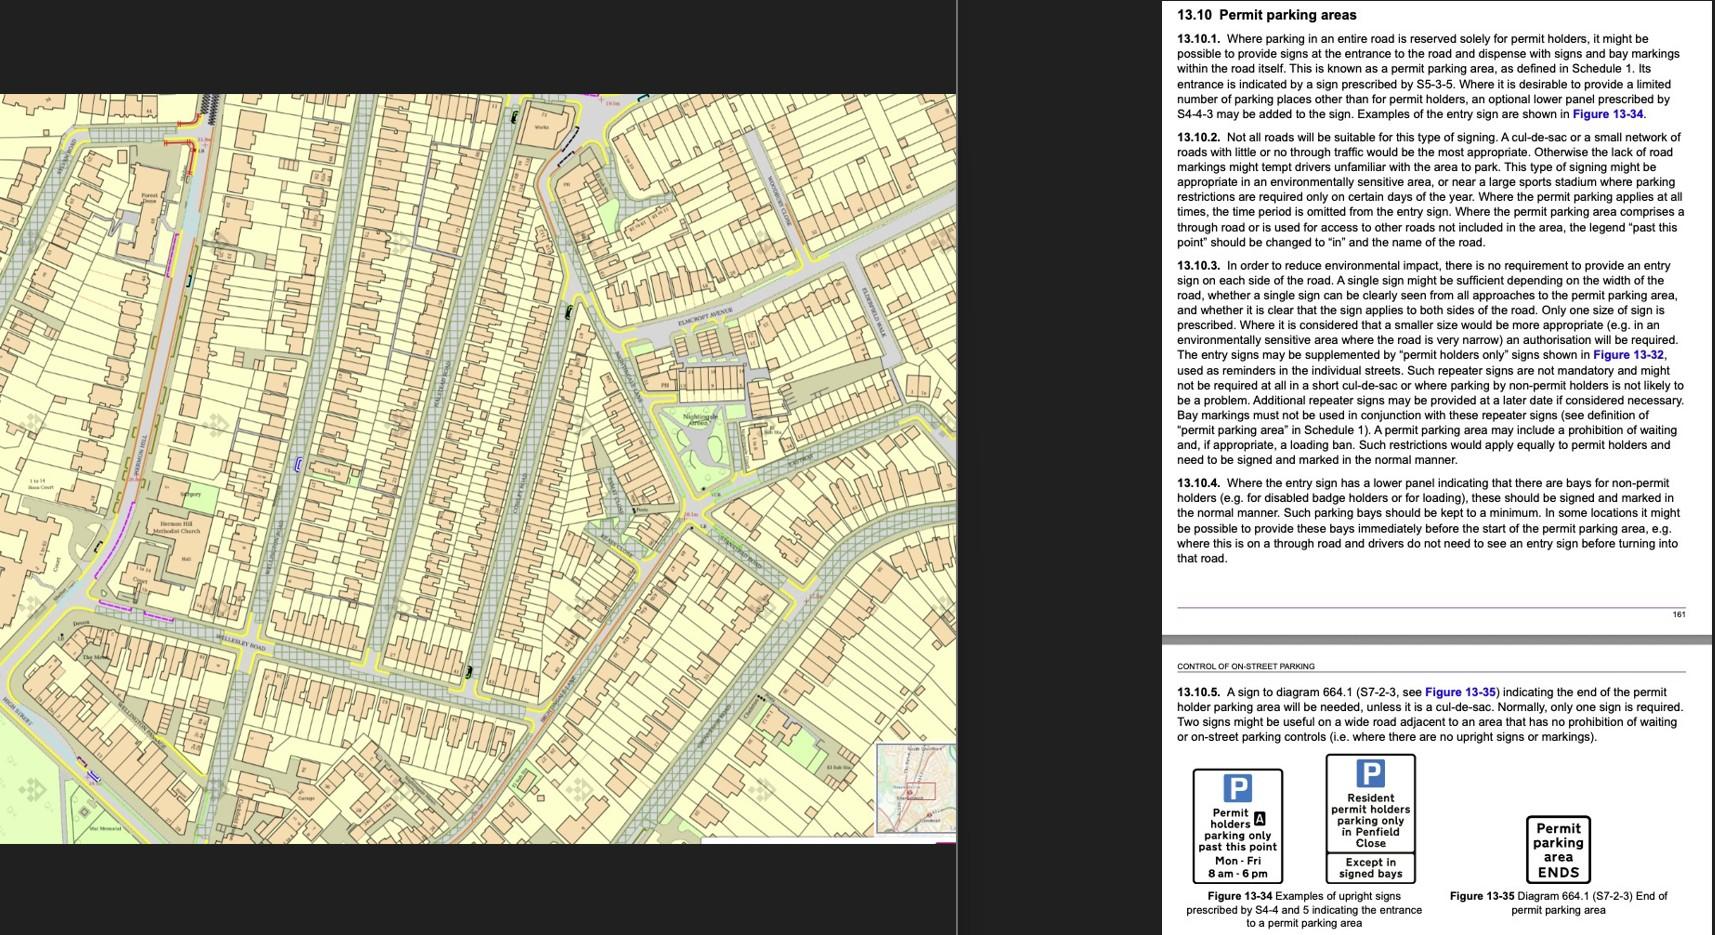Click the blue bay marker beside the Church label
This screenshot has width=1715, height=935.
point(297,464)
